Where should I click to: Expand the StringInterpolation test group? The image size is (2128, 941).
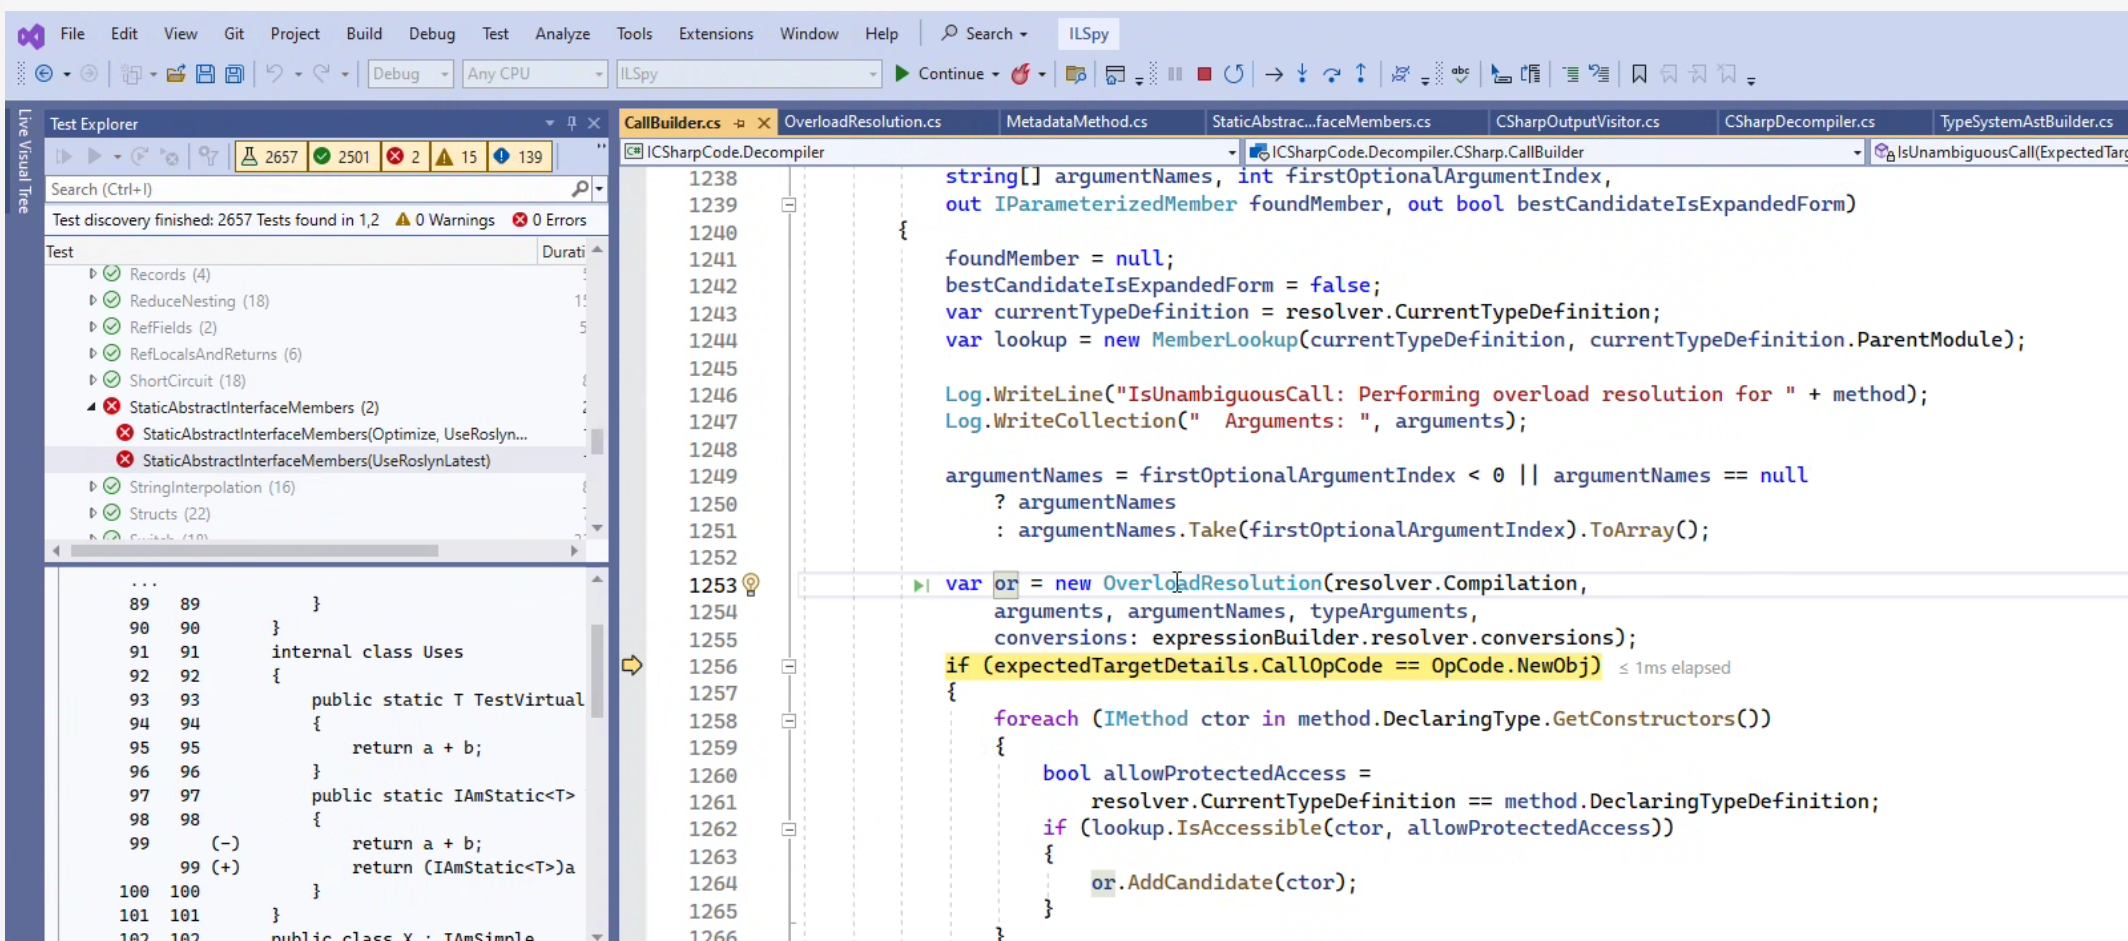click(x=93, y=487)
